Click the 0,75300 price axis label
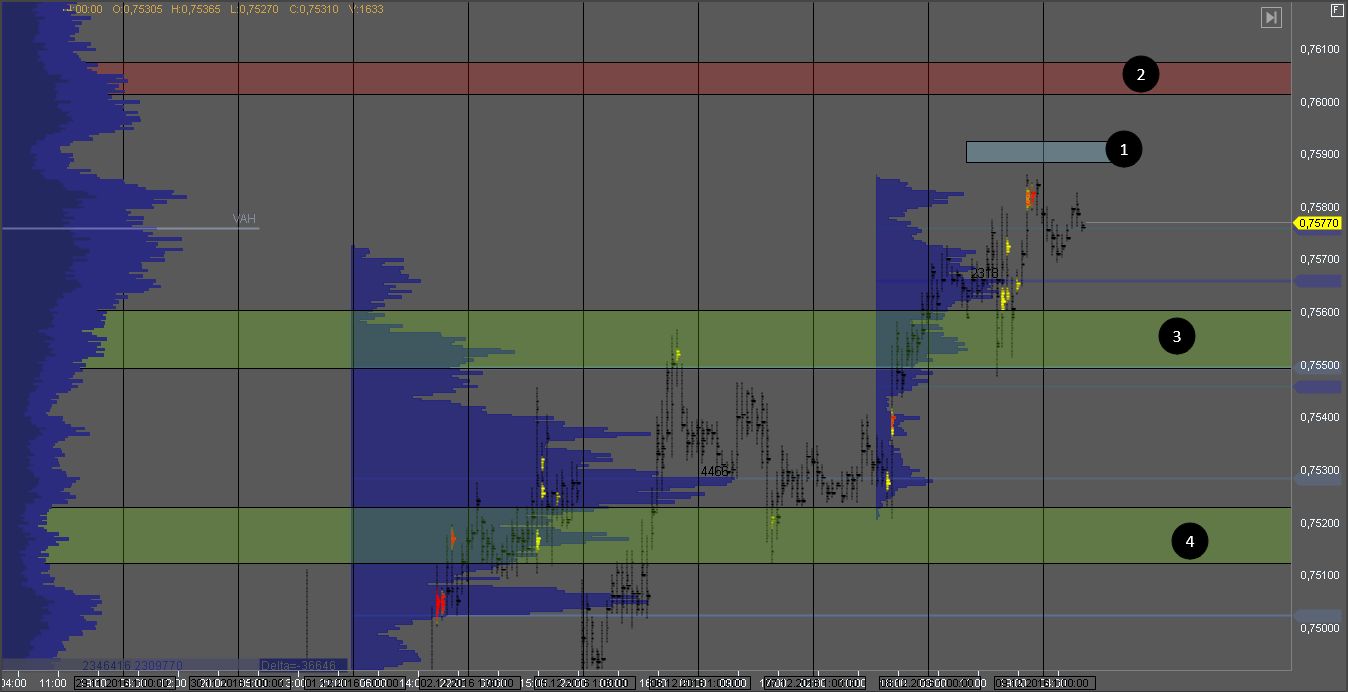 point(1319,470)
